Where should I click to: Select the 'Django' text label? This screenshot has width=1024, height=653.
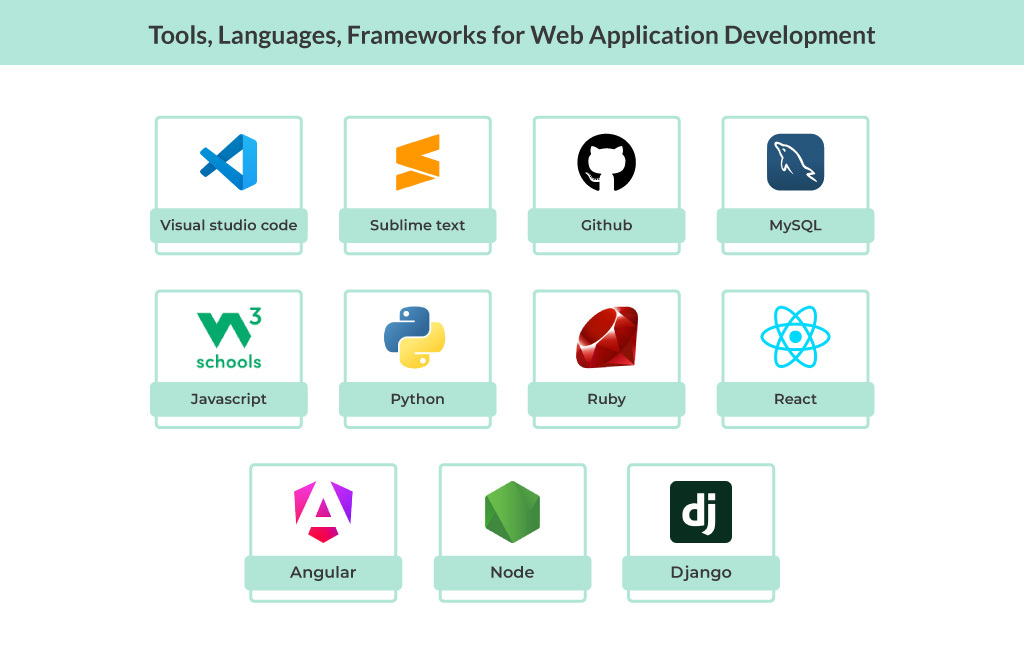(700, 573)
